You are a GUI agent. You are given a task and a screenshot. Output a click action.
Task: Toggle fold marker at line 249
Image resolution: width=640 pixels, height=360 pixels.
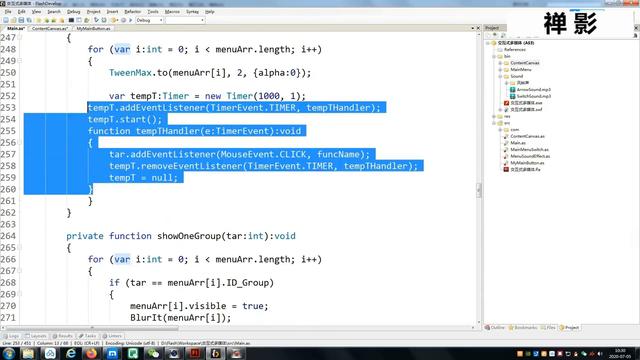point(20,61)
